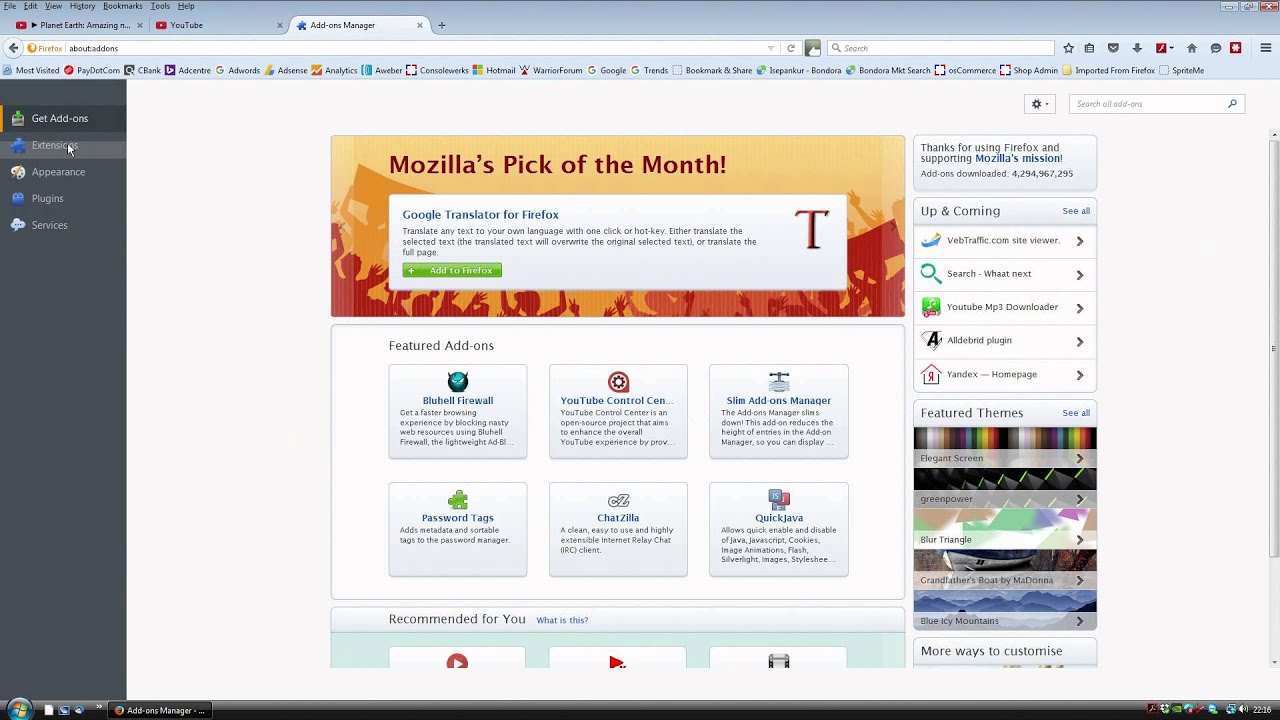Viewport: 1280px width, 720px height.
Task: Open the Adsense bookmark
Action: [286, 71]
